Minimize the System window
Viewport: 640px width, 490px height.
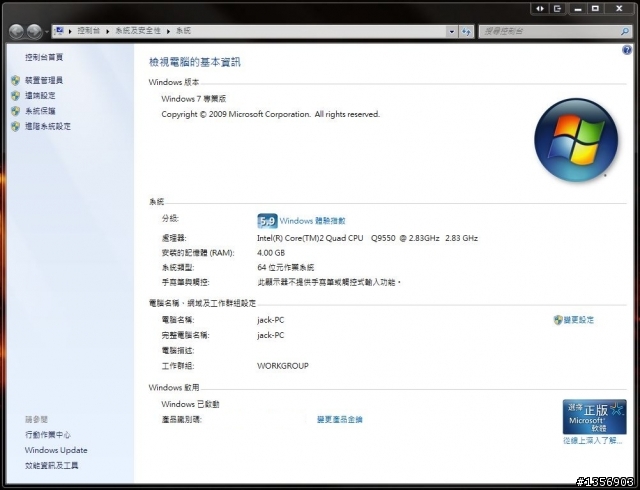coord(578,9)
